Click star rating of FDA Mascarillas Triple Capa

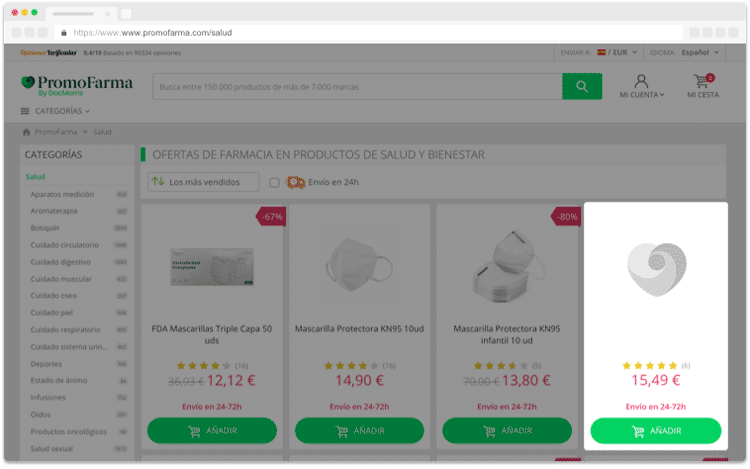204,366
